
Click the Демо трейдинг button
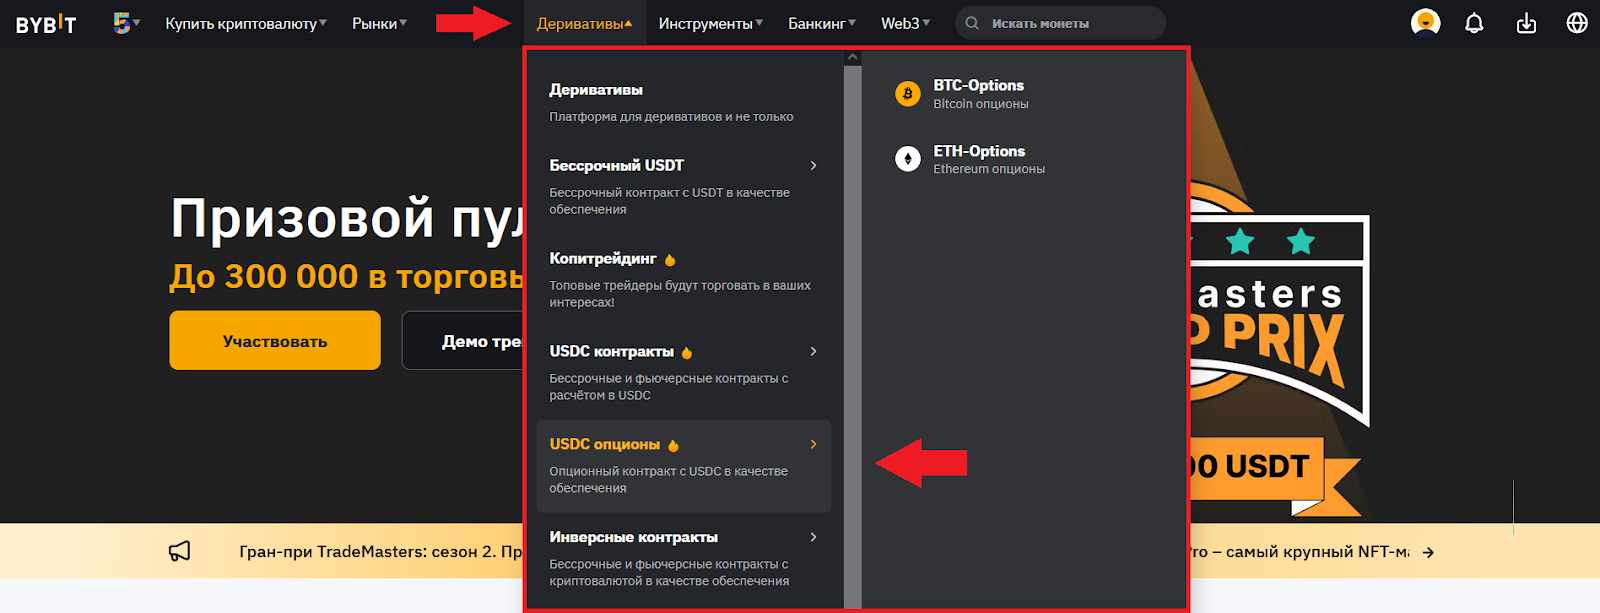point(463,340)
